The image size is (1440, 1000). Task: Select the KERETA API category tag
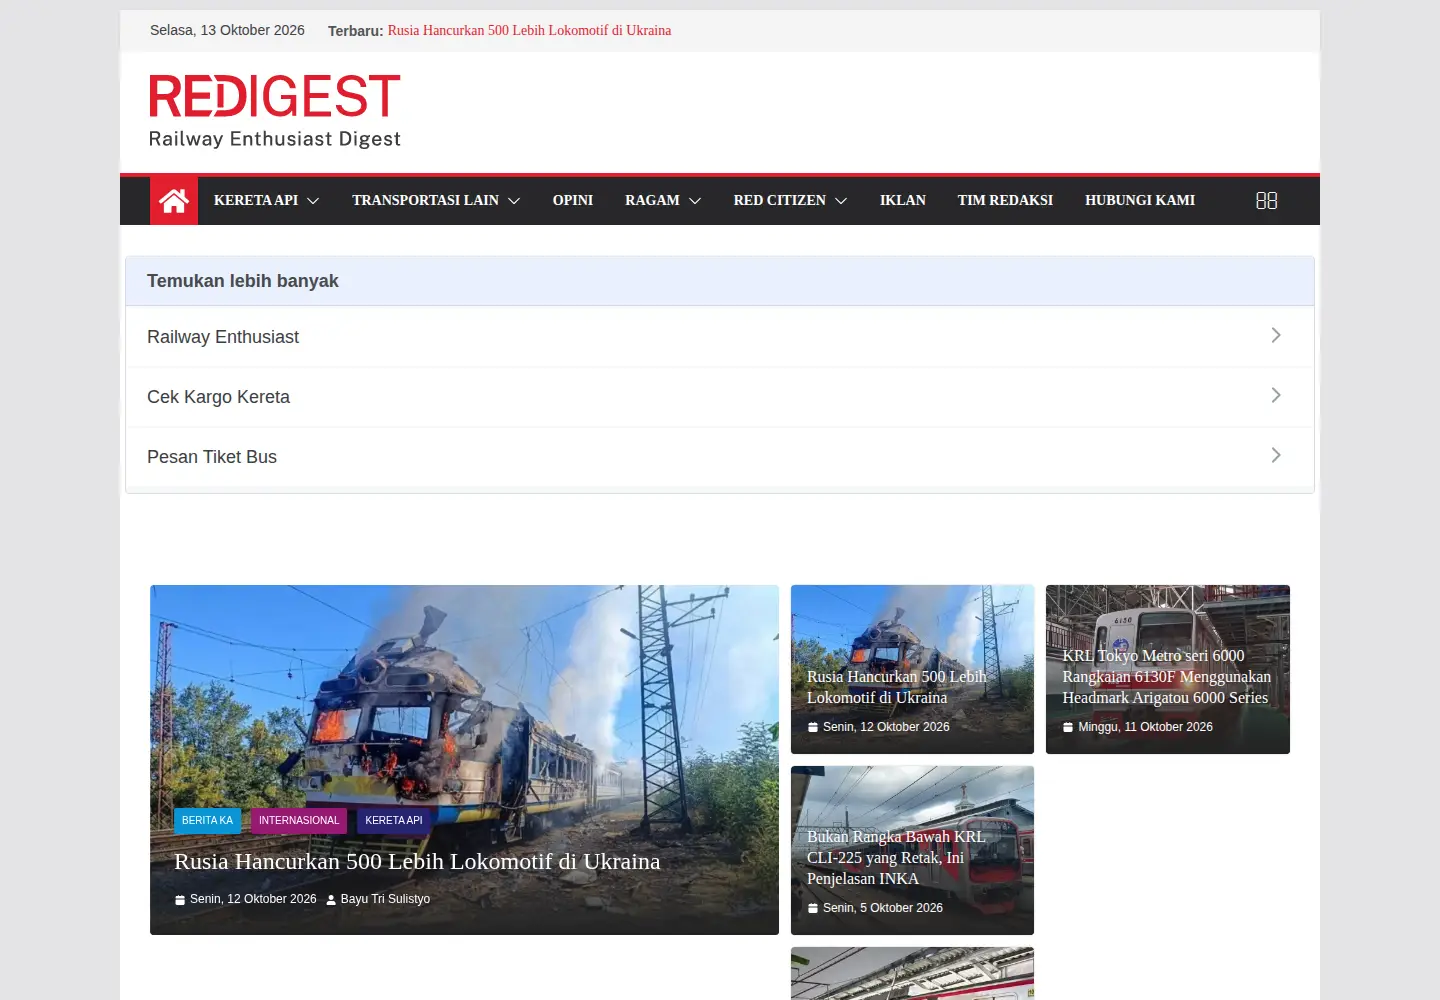click(x=394, y=821)
